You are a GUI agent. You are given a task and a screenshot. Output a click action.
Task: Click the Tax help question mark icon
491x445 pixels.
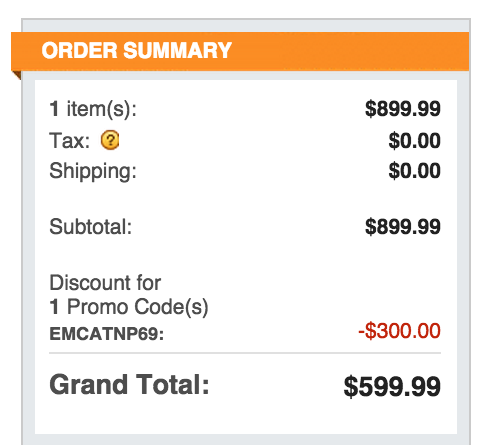[110, 140]
